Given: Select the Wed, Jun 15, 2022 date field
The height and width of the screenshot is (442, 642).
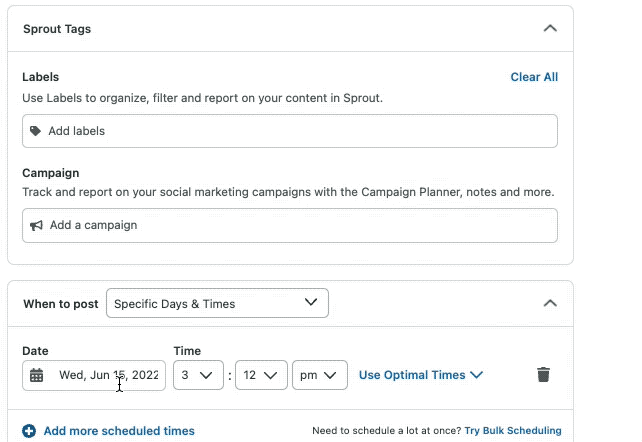Looking at the screenshot, I should point(94,375).
